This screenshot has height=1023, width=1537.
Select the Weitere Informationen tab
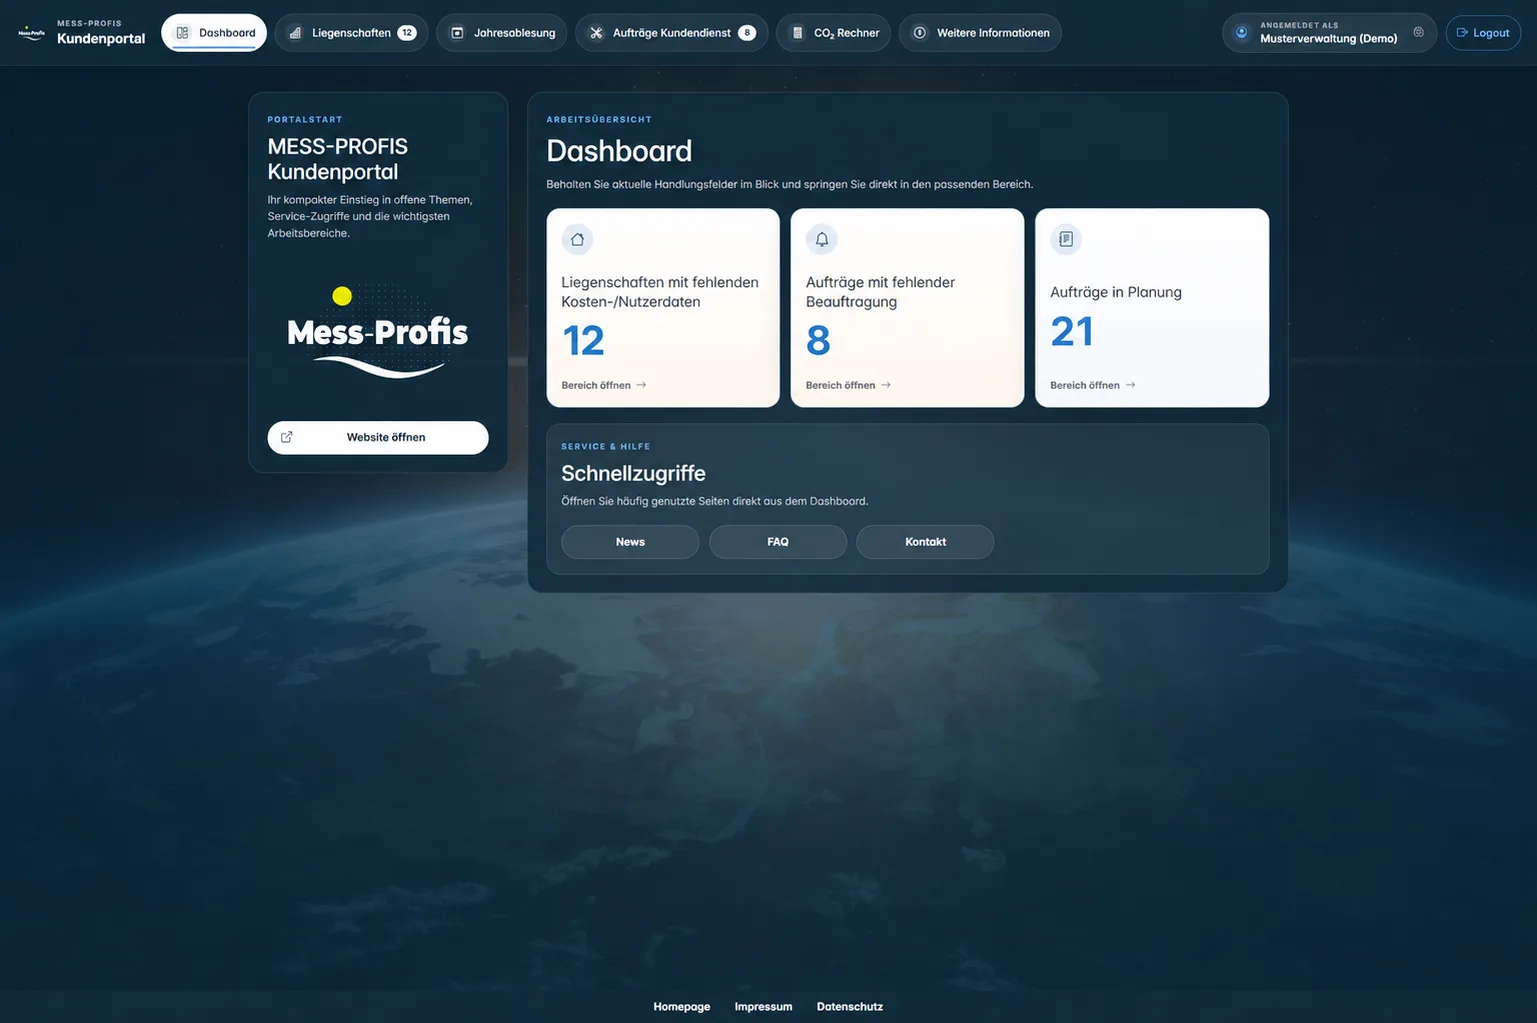pos(980,33)
